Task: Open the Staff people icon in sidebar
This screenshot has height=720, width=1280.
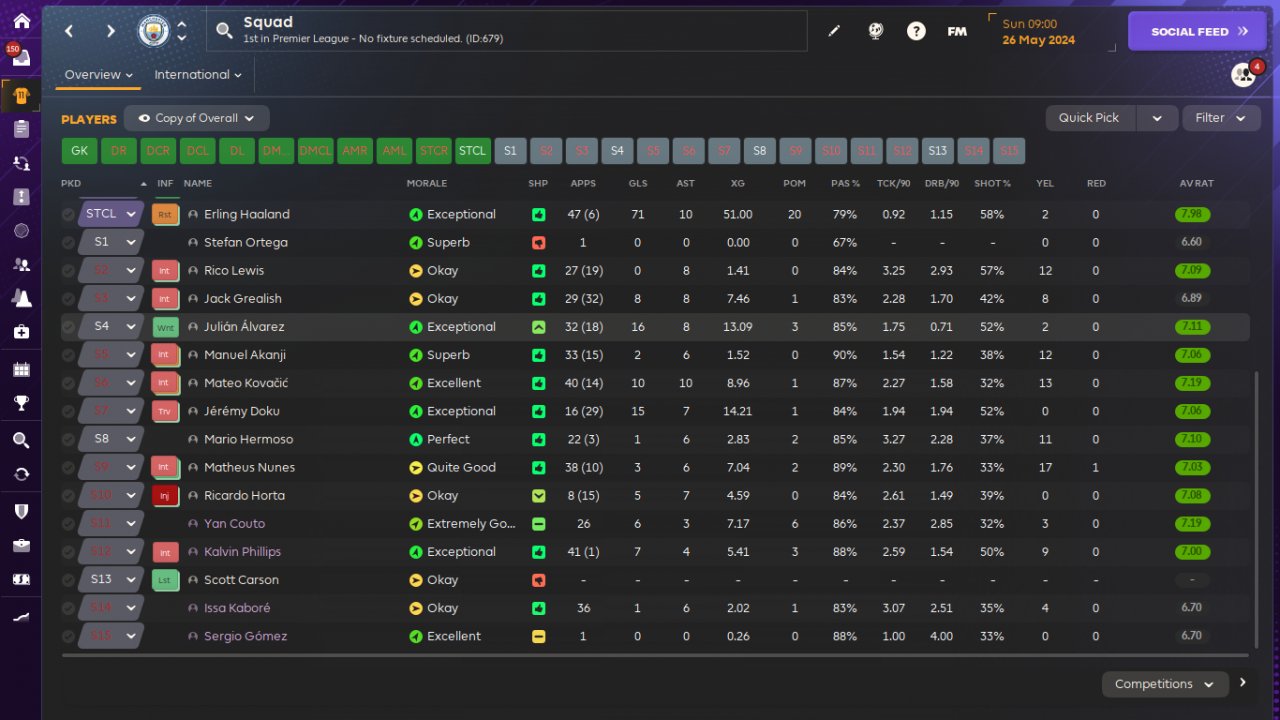Action: click(21, 265)
